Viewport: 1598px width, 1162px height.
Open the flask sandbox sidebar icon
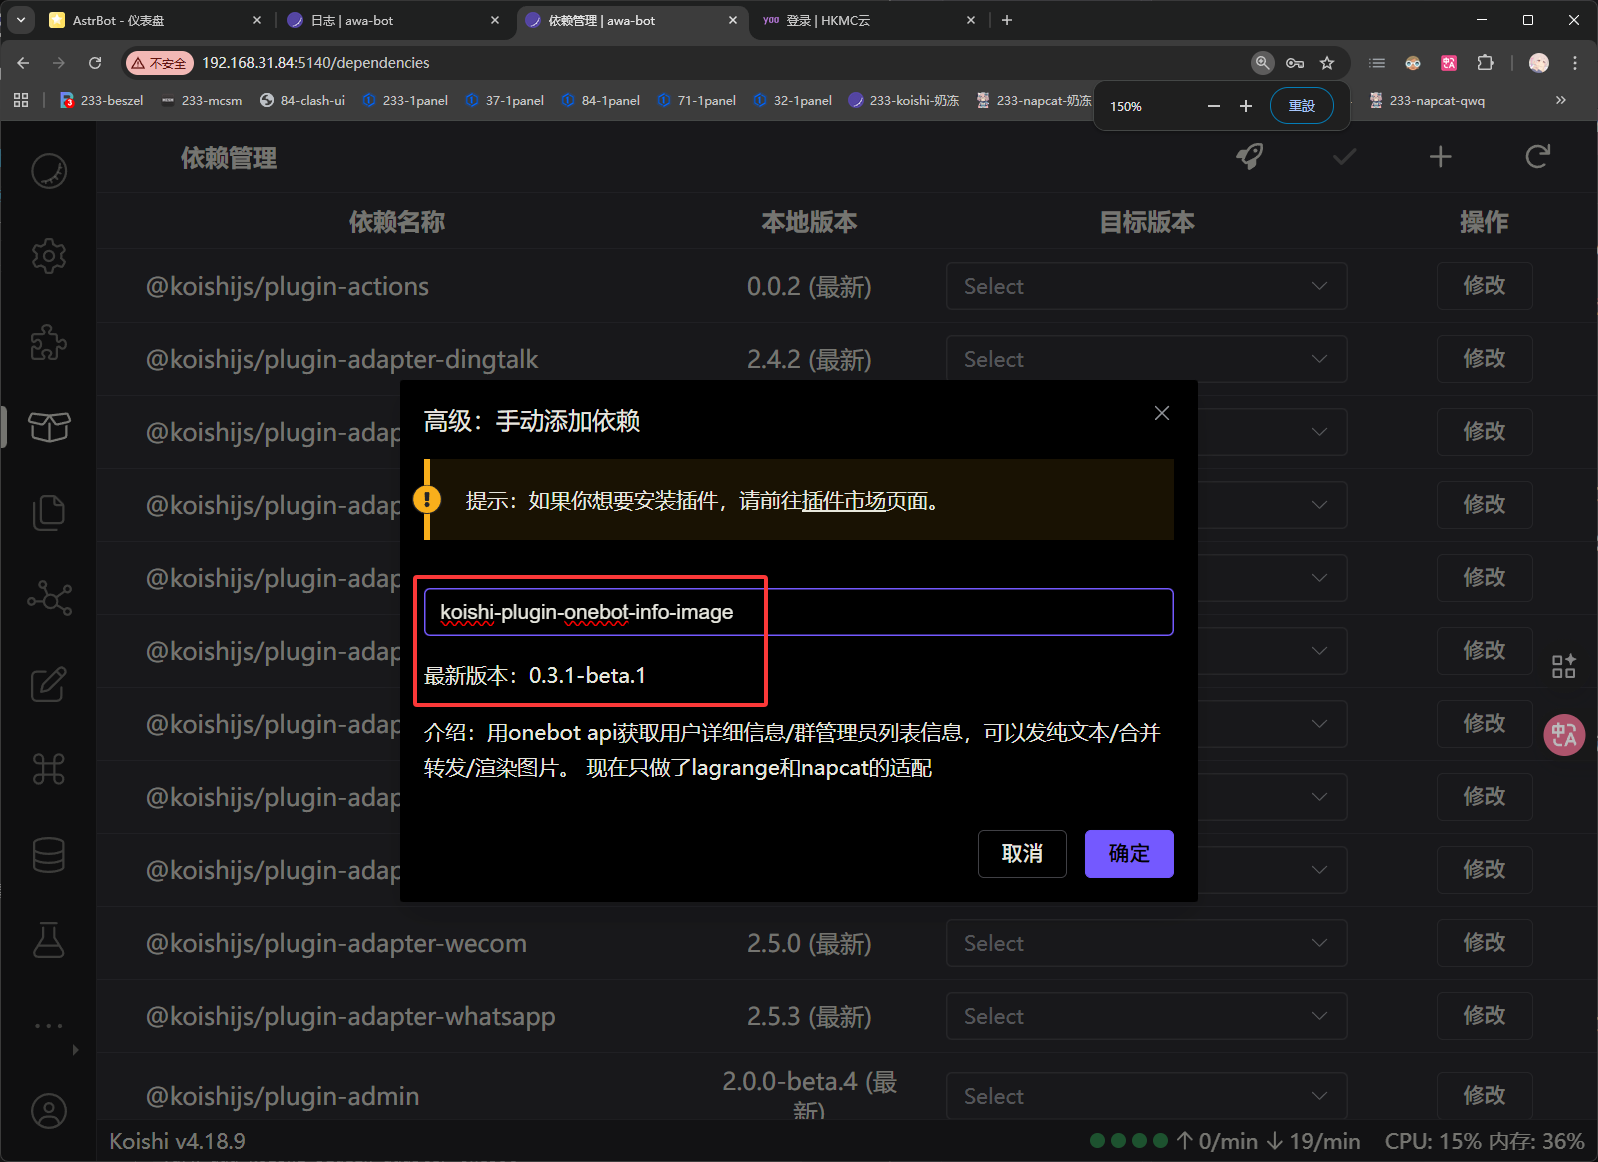coord(48,940)
